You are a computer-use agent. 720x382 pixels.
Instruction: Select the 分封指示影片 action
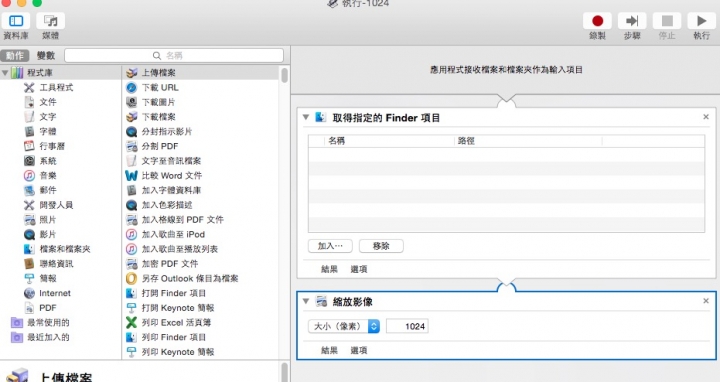pos(167,131)
